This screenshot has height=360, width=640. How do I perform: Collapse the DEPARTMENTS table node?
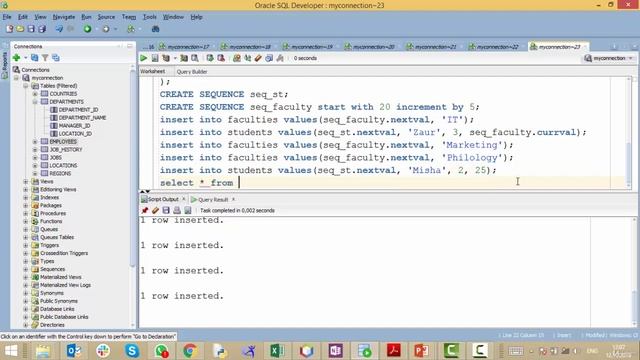pyautogui.click(x=35, y=102)
